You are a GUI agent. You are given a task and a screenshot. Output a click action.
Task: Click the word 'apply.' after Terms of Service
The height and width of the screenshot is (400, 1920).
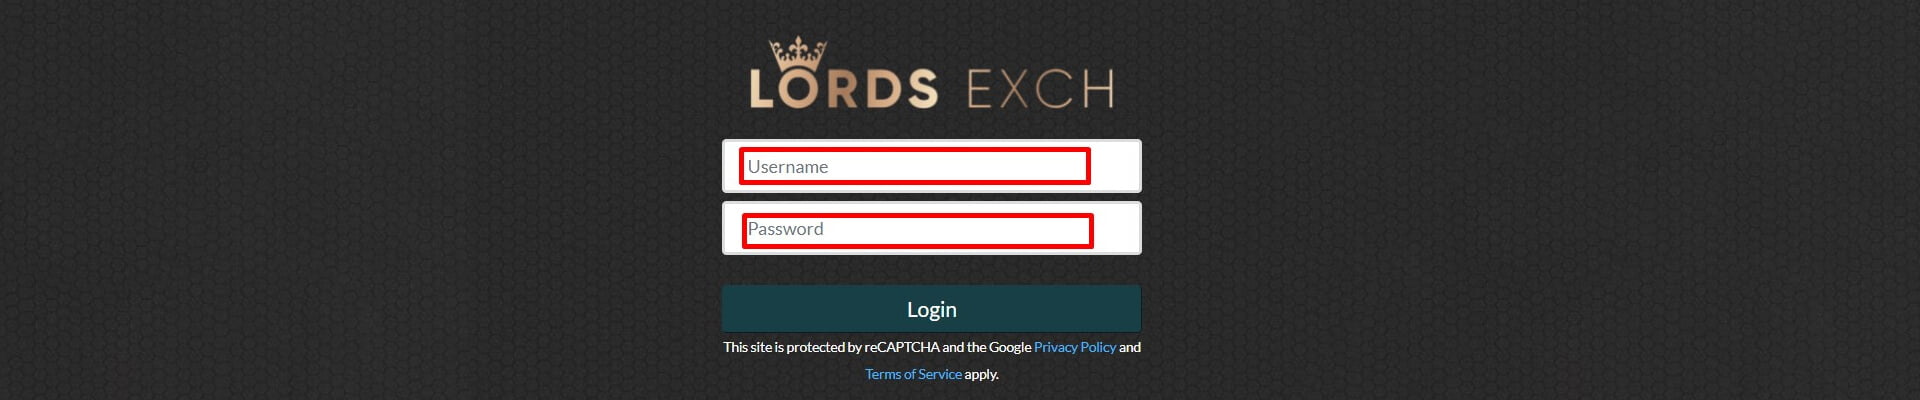(x=982, y=374)
